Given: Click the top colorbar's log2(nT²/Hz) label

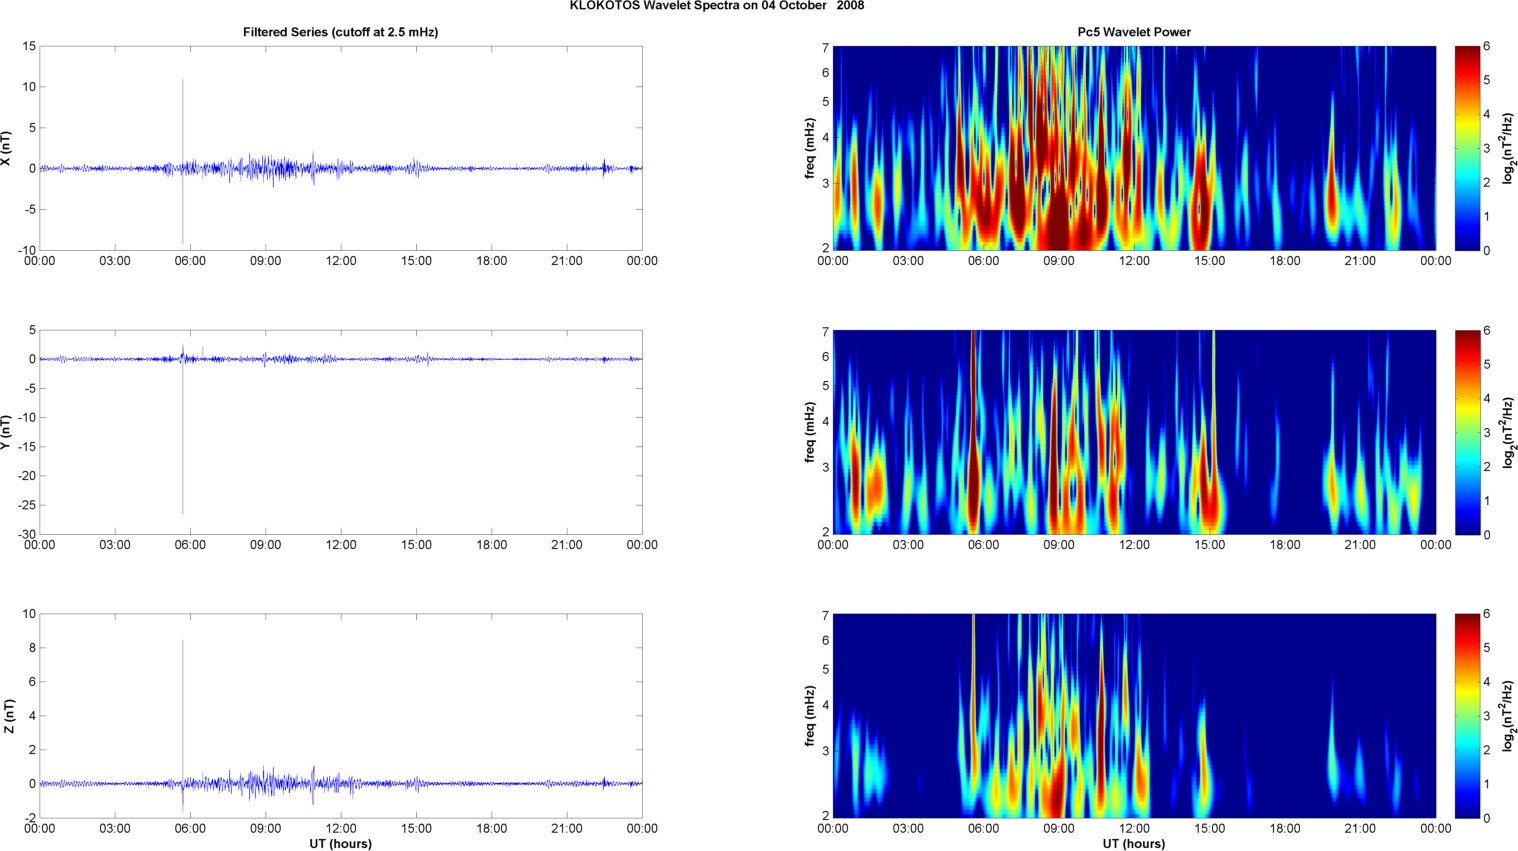Looking at the screenshot, I should click(1509, 148).
